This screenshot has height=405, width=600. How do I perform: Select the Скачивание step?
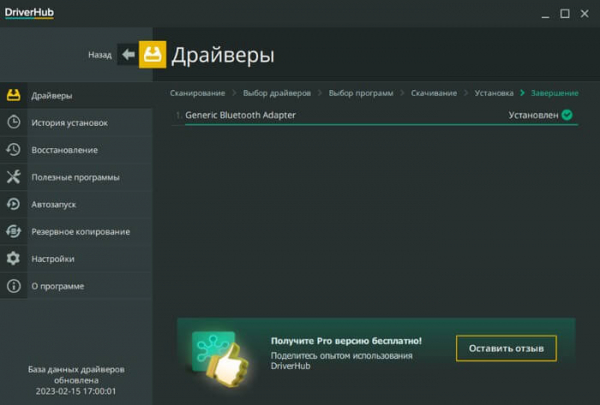pos(434,93)
